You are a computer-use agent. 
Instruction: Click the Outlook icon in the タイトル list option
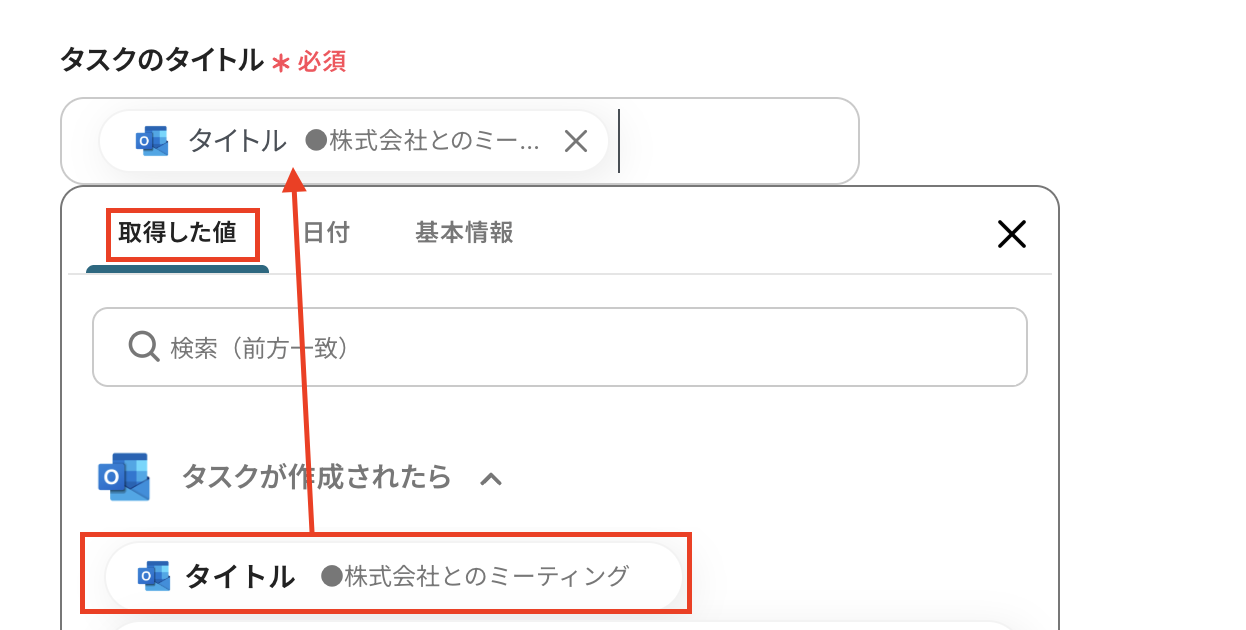pyautogui.click(x=154, y=576)
